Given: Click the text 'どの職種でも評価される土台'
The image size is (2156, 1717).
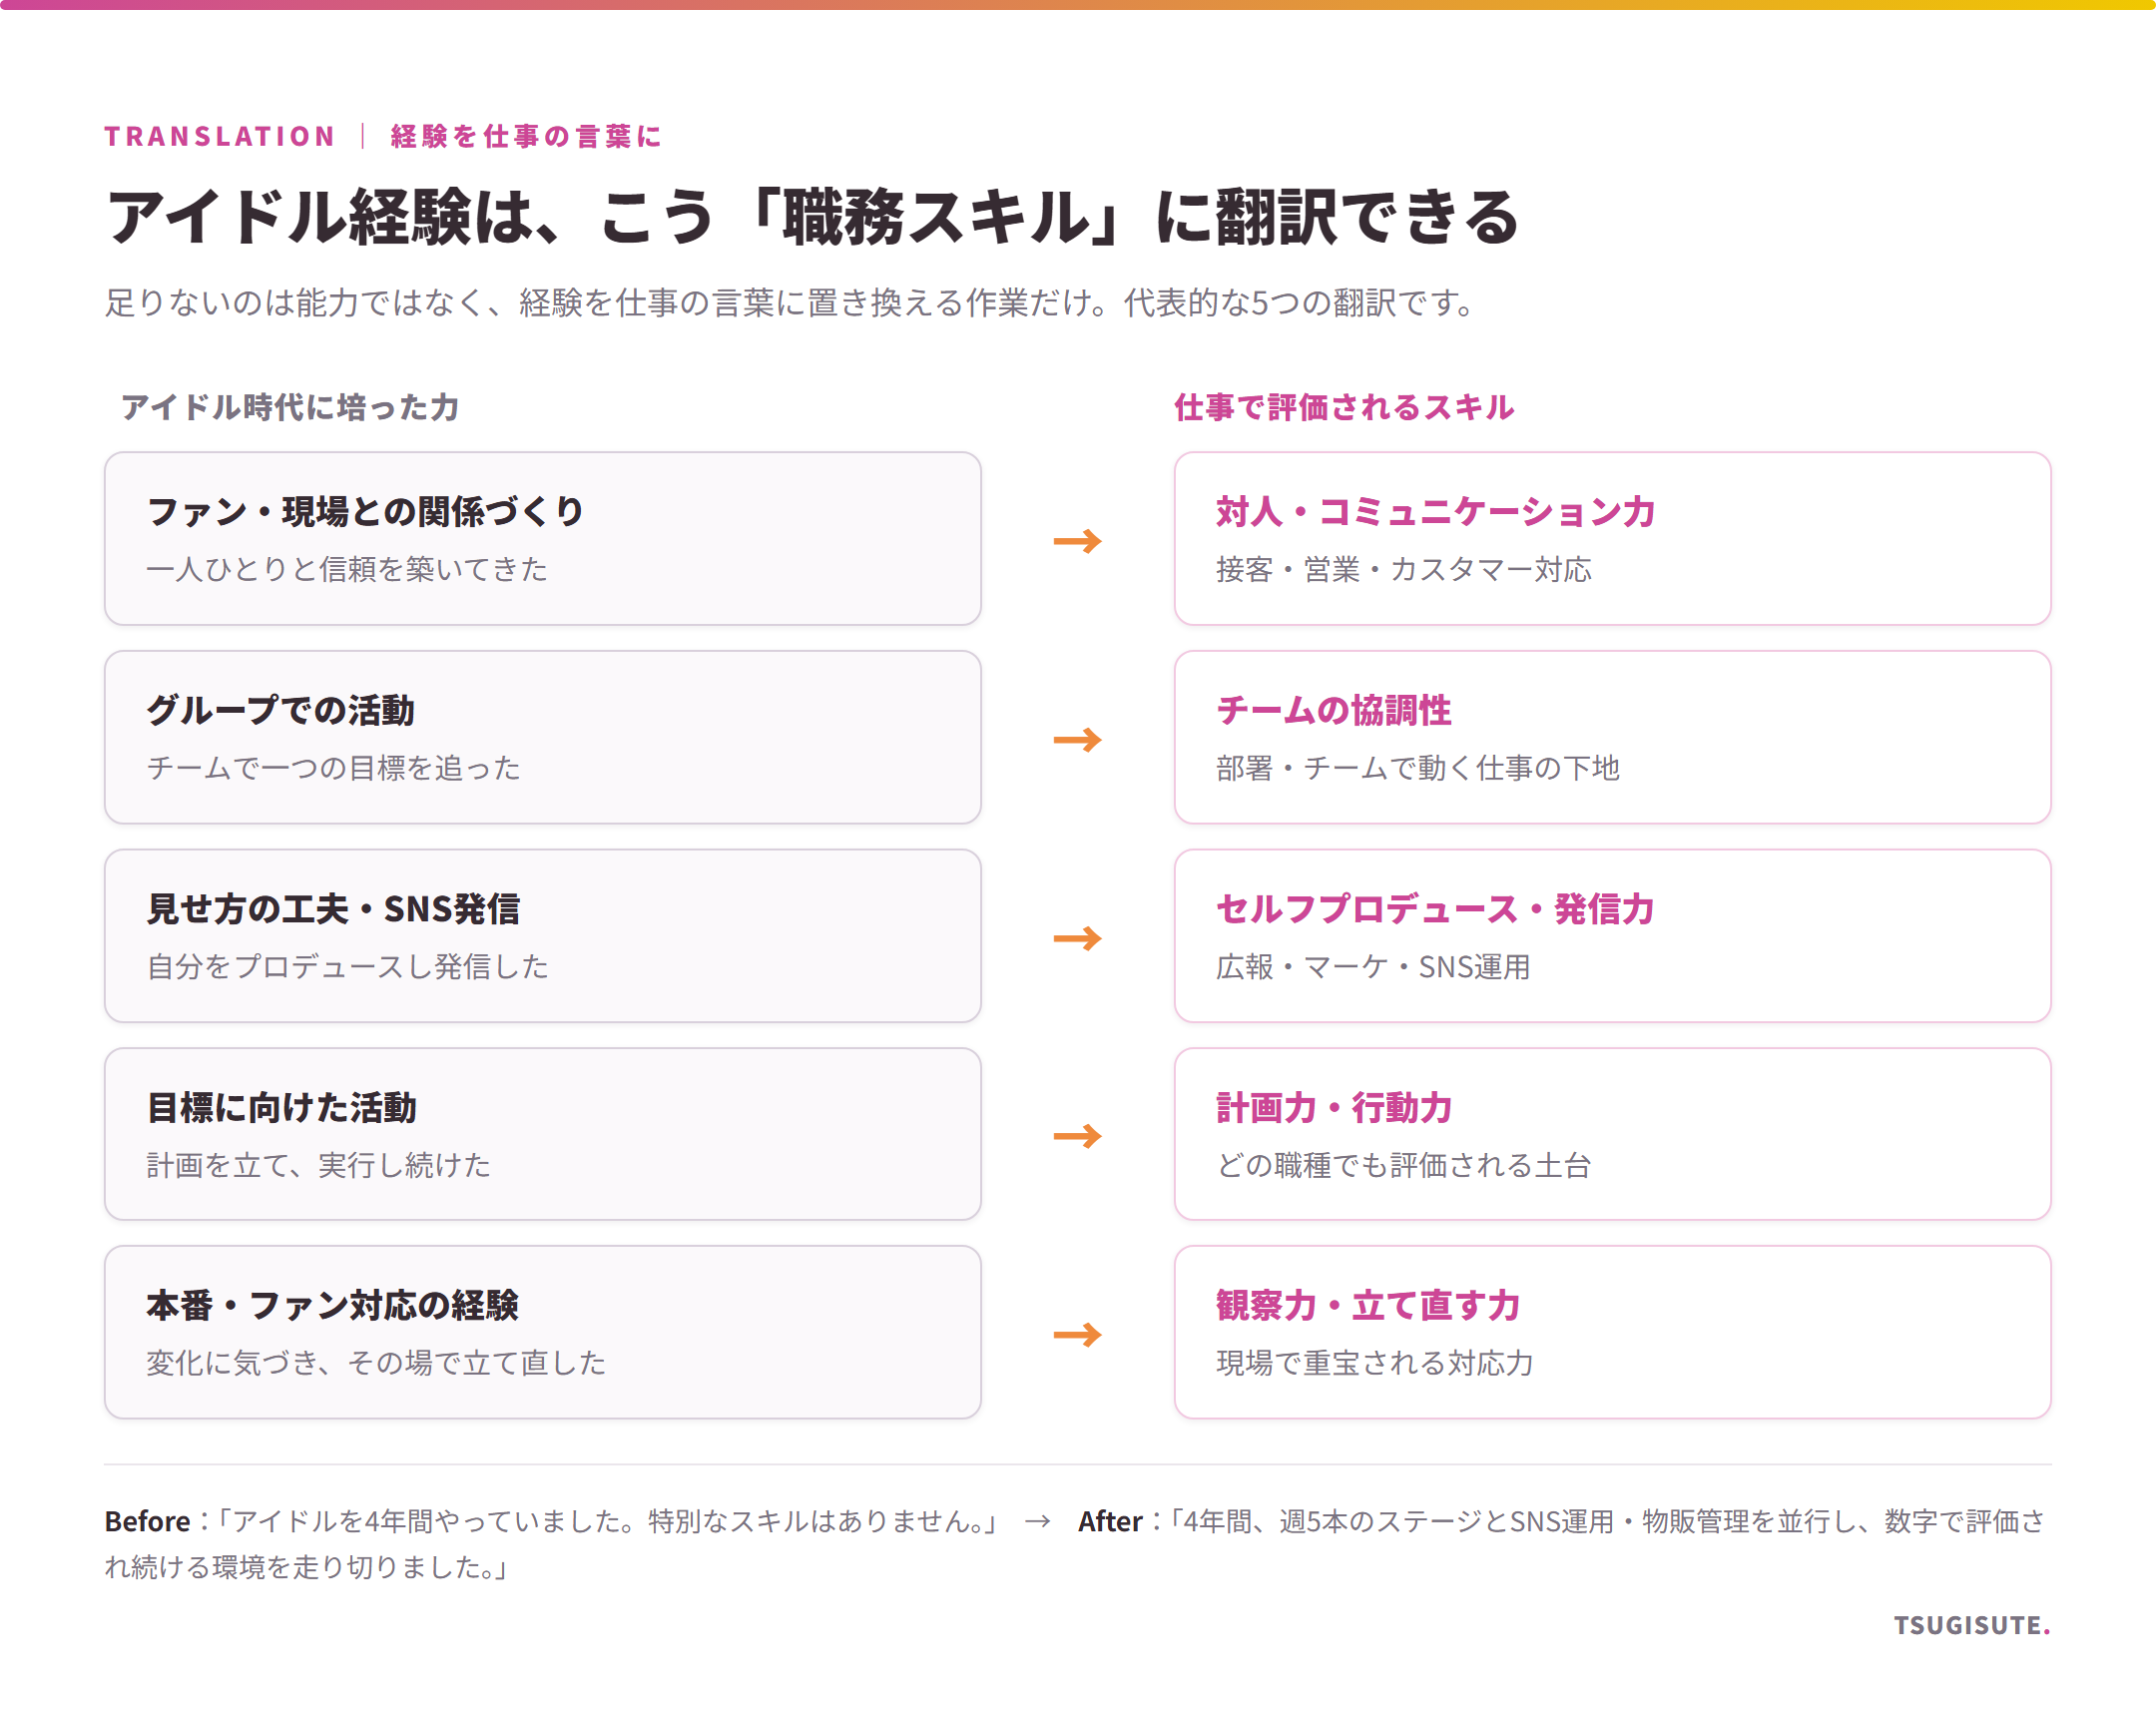Looking at the screenshot, I should click(1403, 1165).
